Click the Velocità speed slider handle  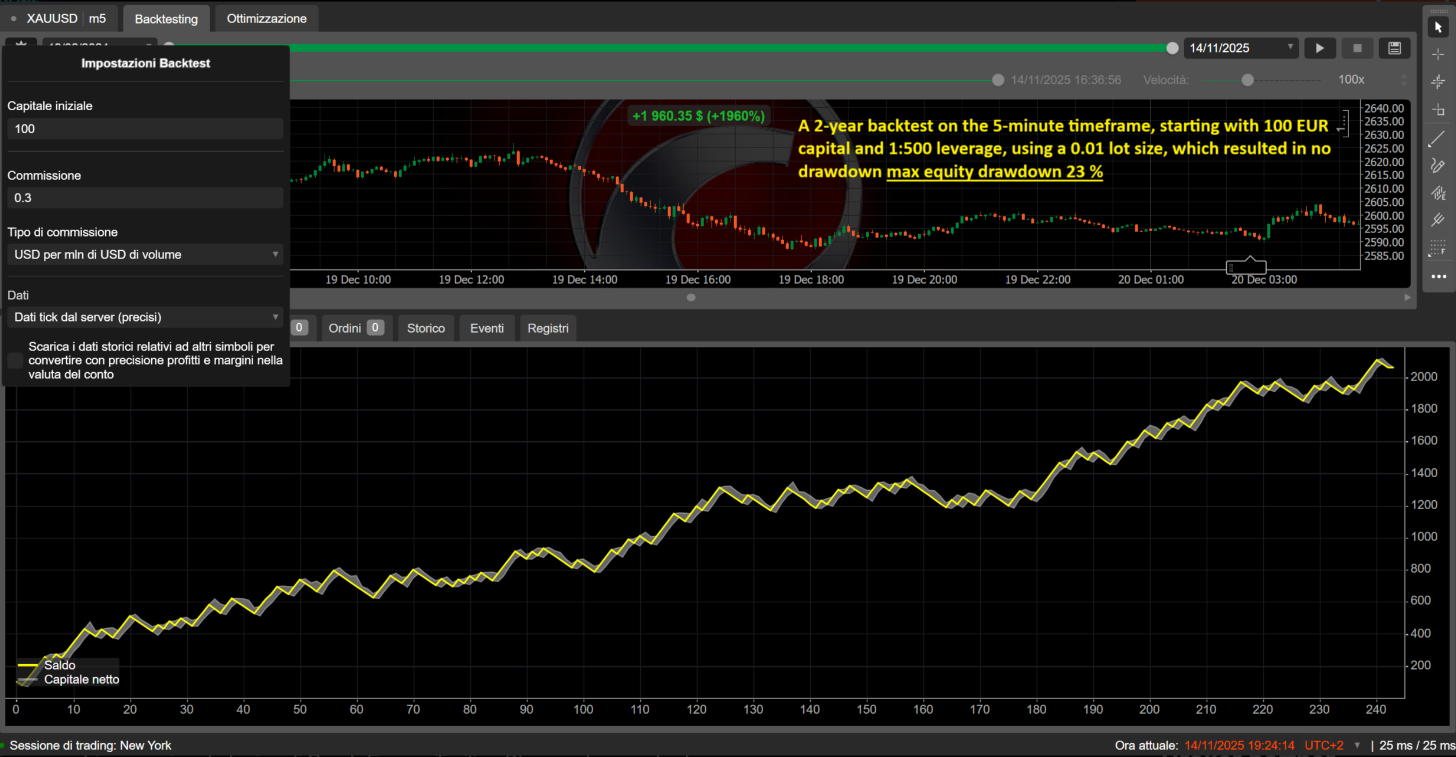click(1247, 79)
